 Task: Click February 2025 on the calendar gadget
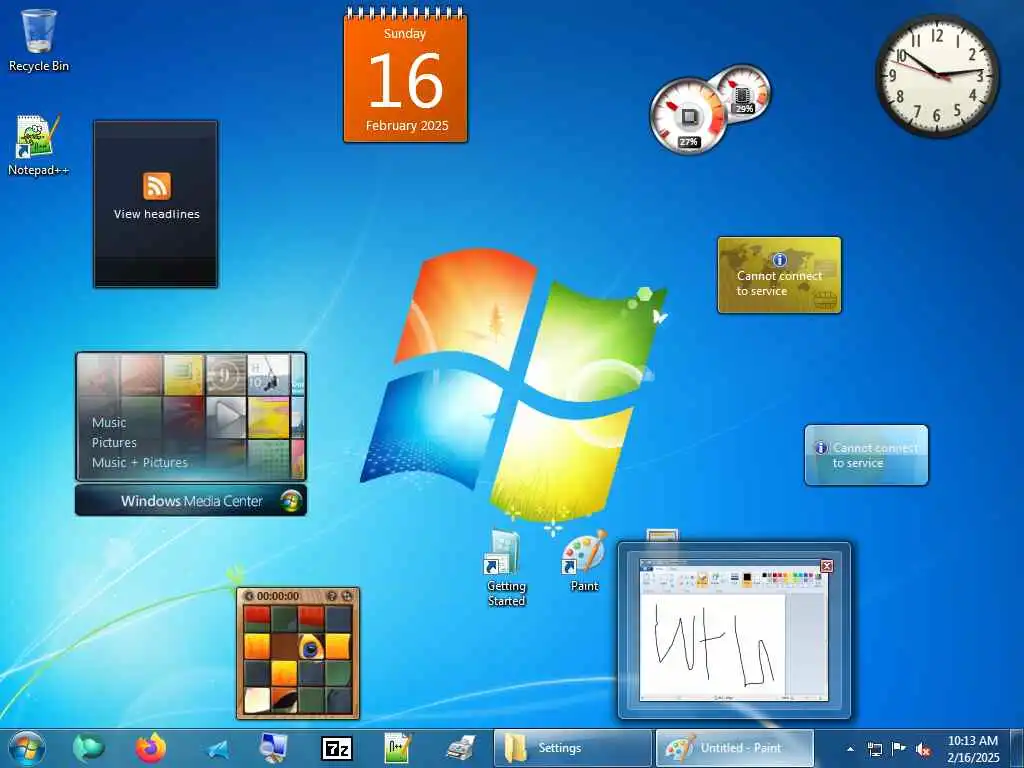click(407, 125)
